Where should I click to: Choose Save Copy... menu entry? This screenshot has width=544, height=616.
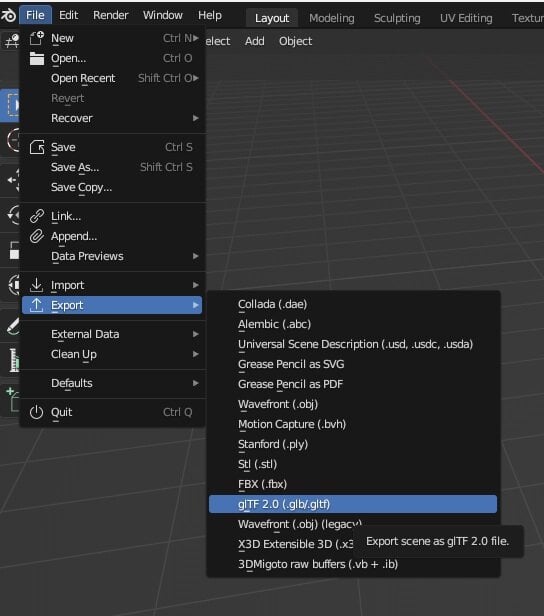(112, 187)
